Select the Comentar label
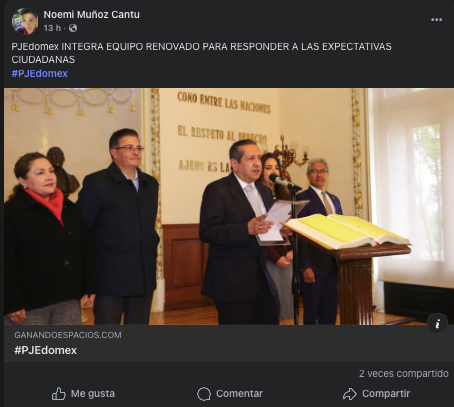 [x=239, y=394]
